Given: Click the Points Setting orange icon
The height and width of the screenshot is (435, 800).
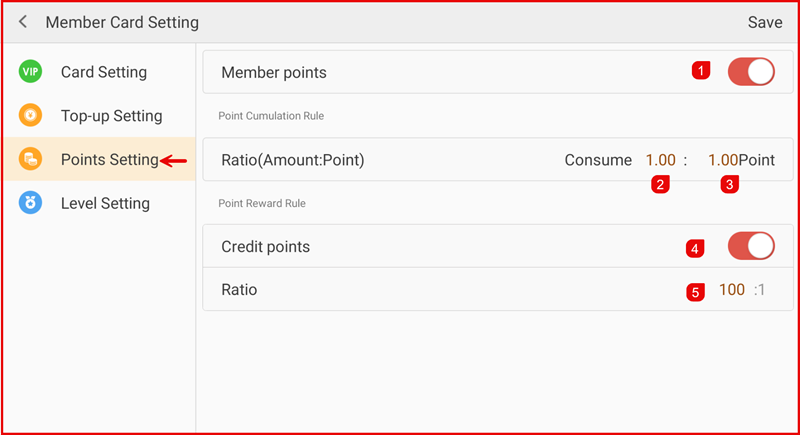Looking at the screenshot, I should tap(31, 159).
